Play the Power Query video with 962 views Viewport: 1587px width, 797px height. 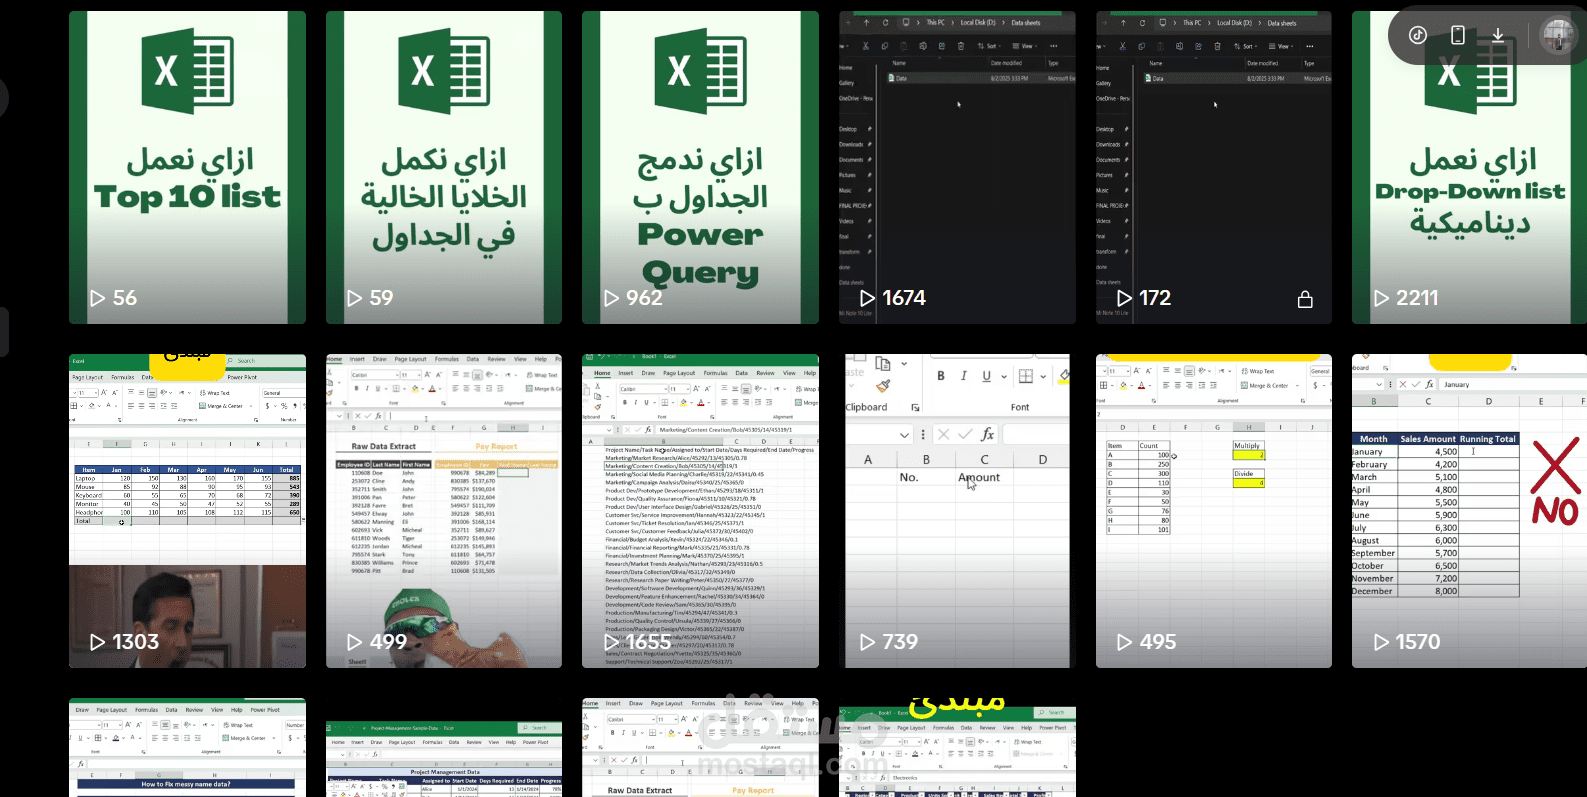tap(700, 167)
